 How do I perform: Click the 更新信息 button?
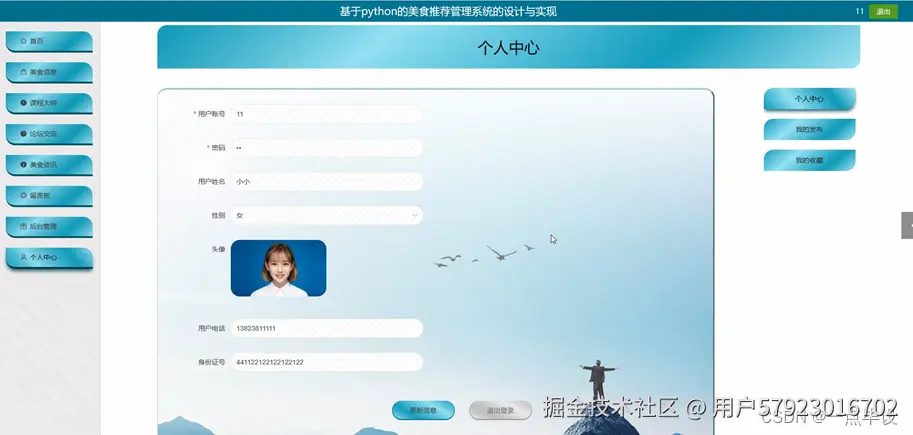click(423, 410)
